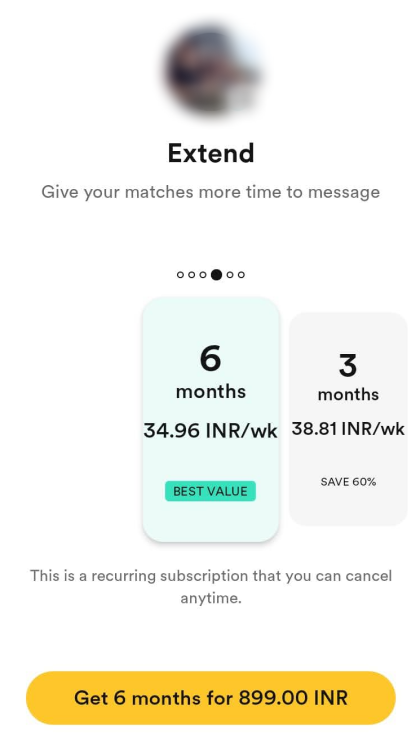Jump to the fifth carousel page dot
This screenshot has width=419, height=748.
pos(230,275)
